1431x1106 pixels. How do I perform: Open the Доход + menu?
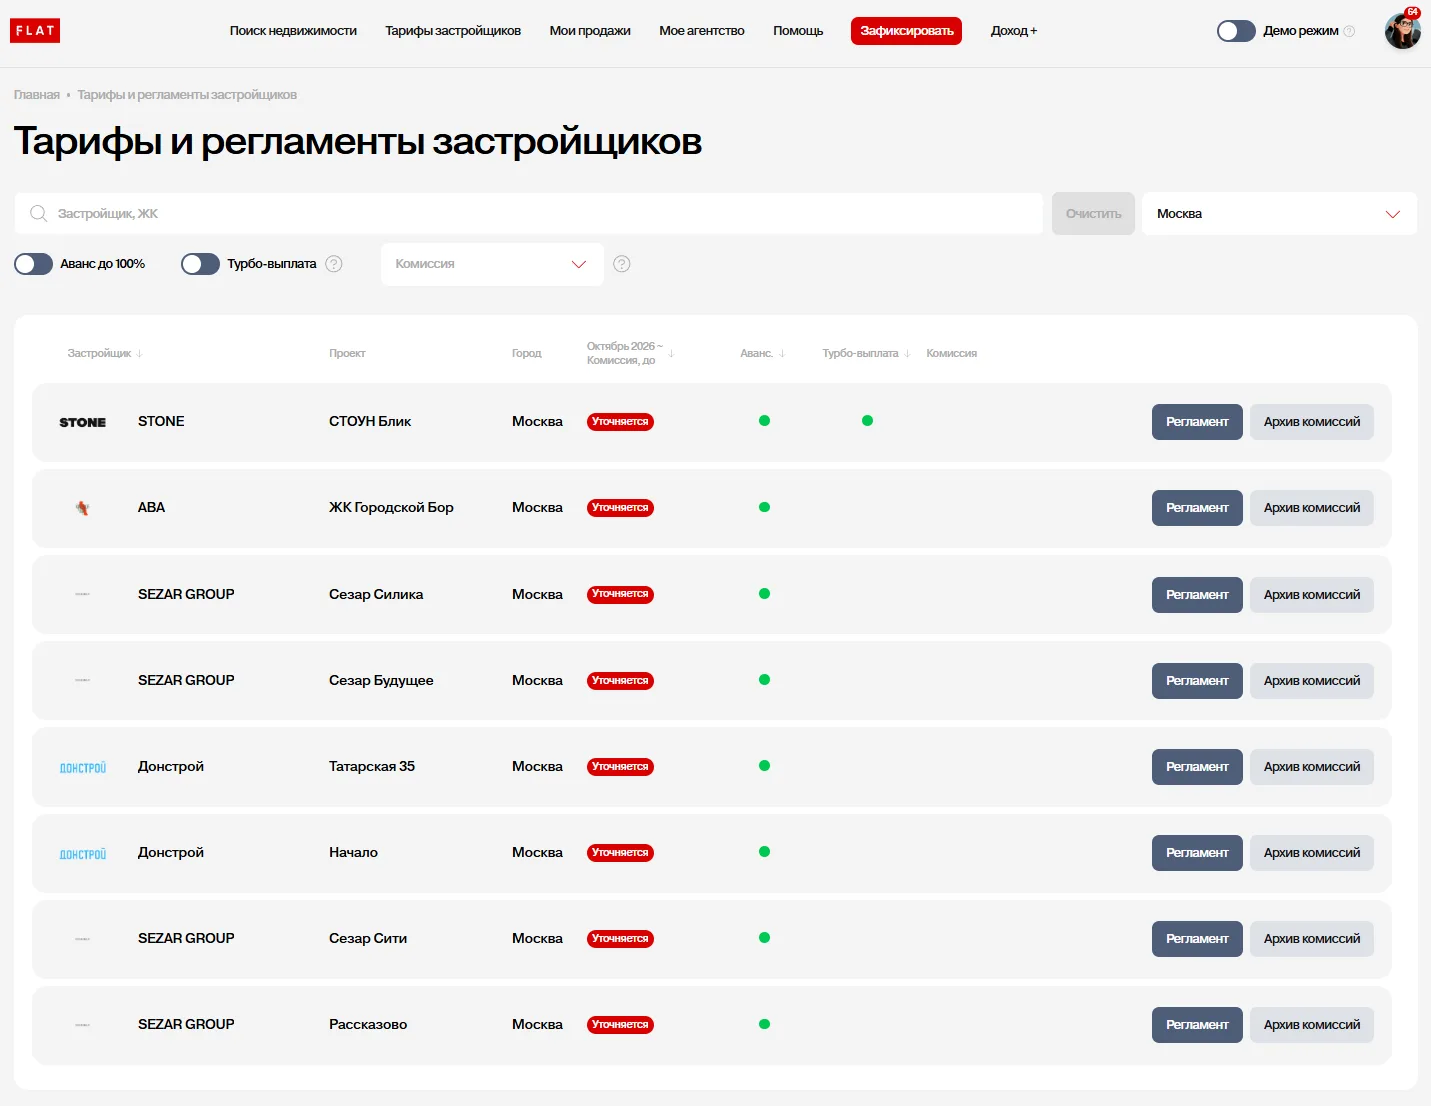(x=1014, y=31)
